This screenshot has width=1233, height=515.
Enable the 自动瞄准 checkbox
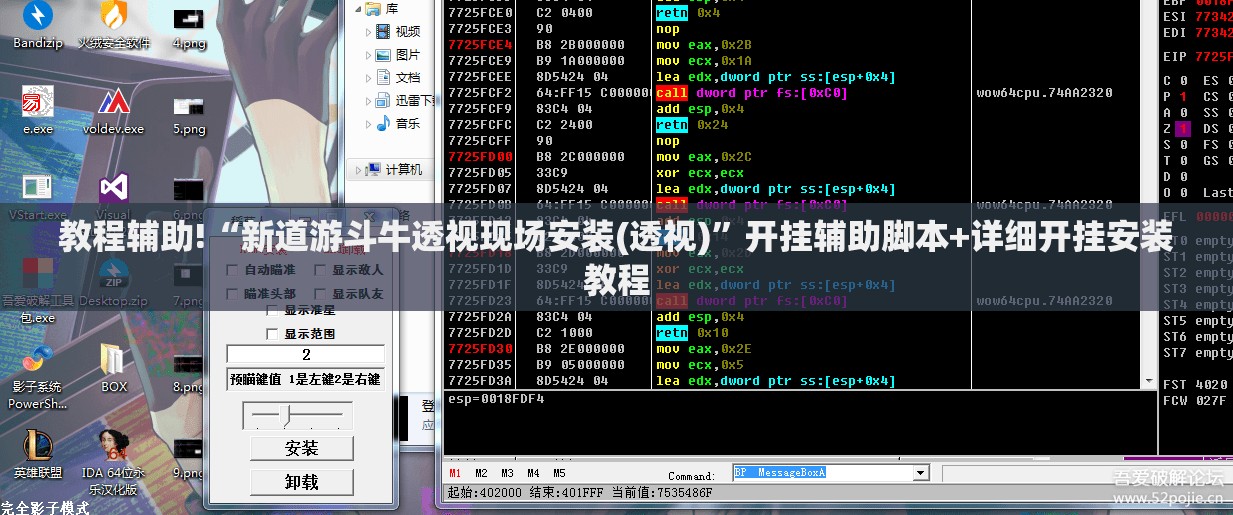pyautogui.click(x=232, y=270)
